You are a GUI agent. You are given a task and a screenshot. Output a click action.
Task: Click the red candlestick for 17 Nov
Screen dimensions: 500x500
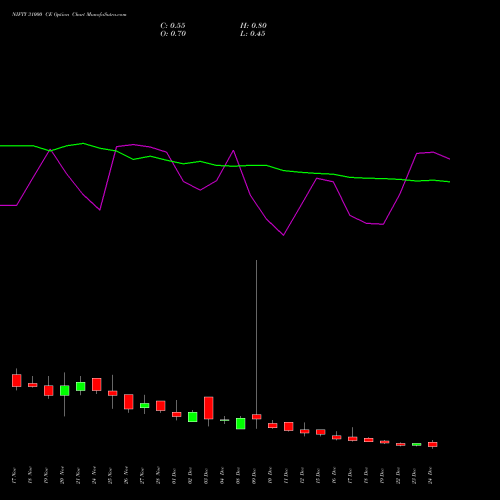(17, 380)
